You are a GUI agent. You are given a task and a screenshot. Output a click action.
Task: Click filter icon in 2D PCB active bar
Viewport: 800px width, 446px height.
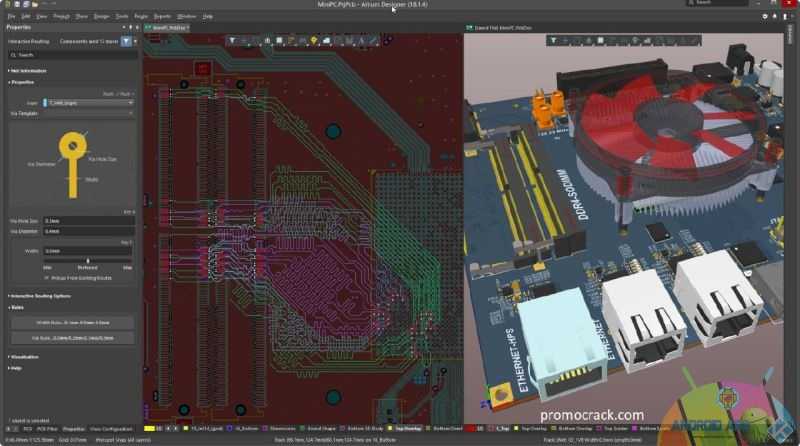pyautogui.click(x=232, y=40)
